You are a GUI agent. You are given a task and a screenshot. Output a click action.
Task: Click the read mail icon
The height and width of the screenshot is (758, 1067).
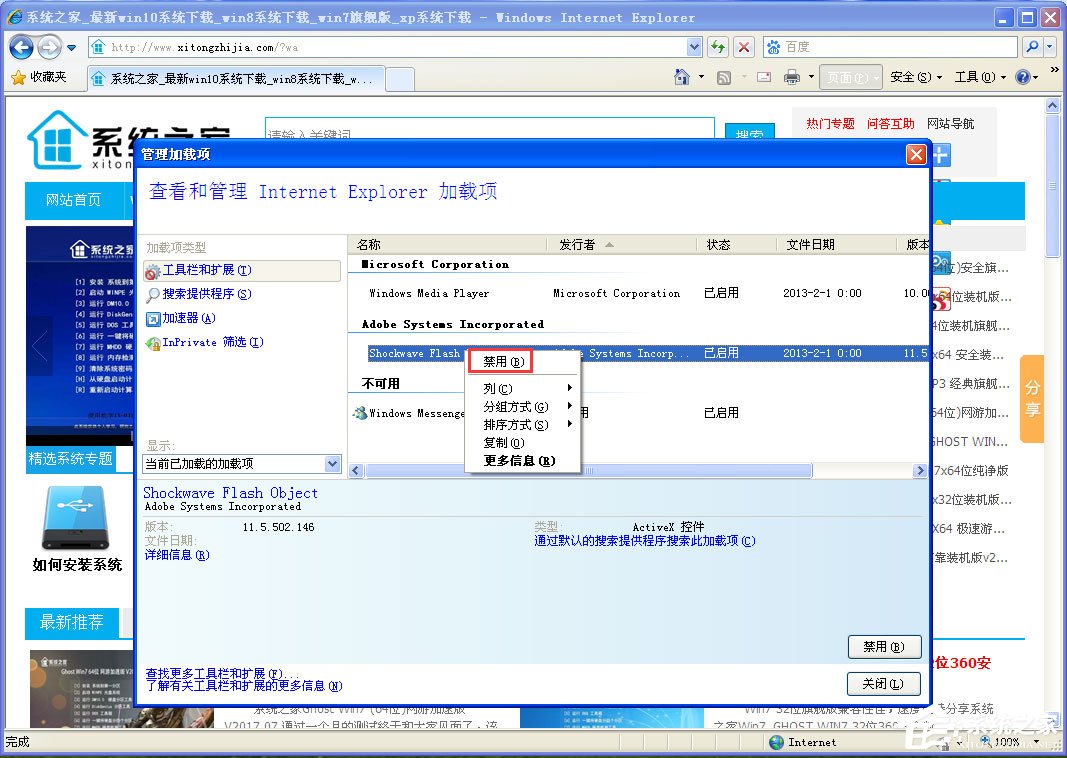(765, 77)
